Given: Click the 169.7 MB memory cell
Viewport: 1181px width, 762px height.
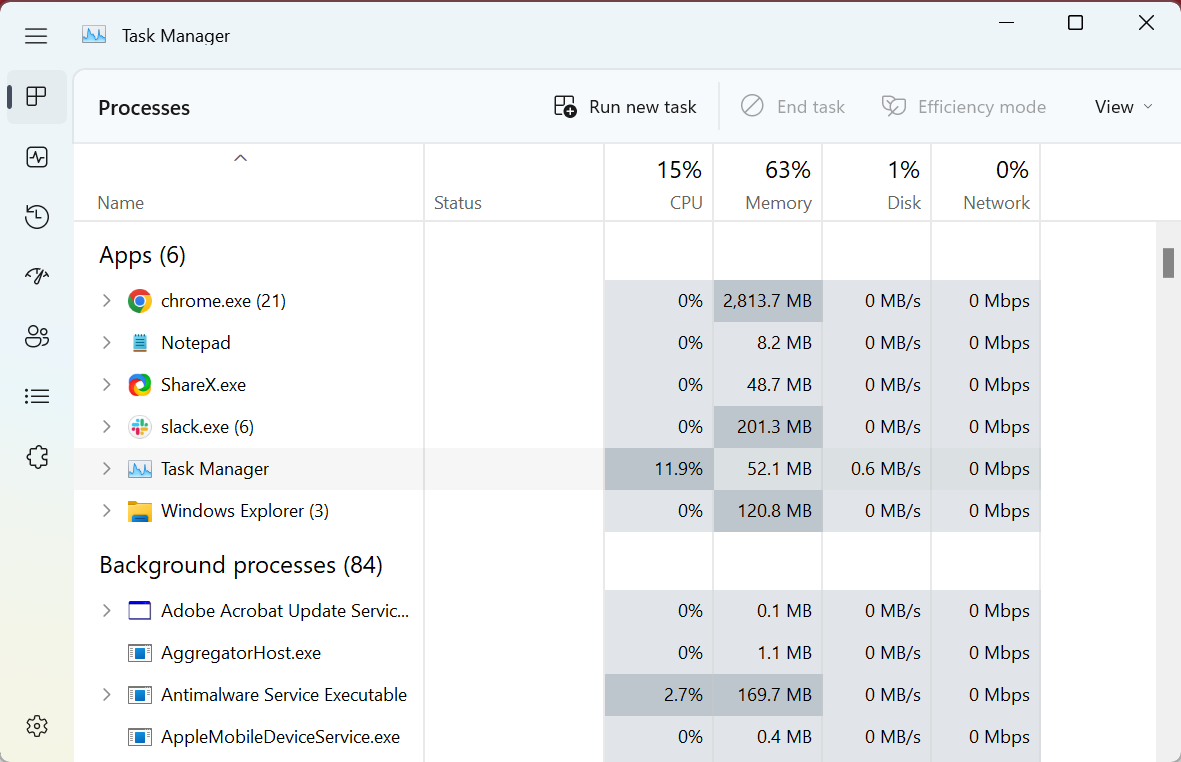Looking at the screenshot, I should (768, 695).
